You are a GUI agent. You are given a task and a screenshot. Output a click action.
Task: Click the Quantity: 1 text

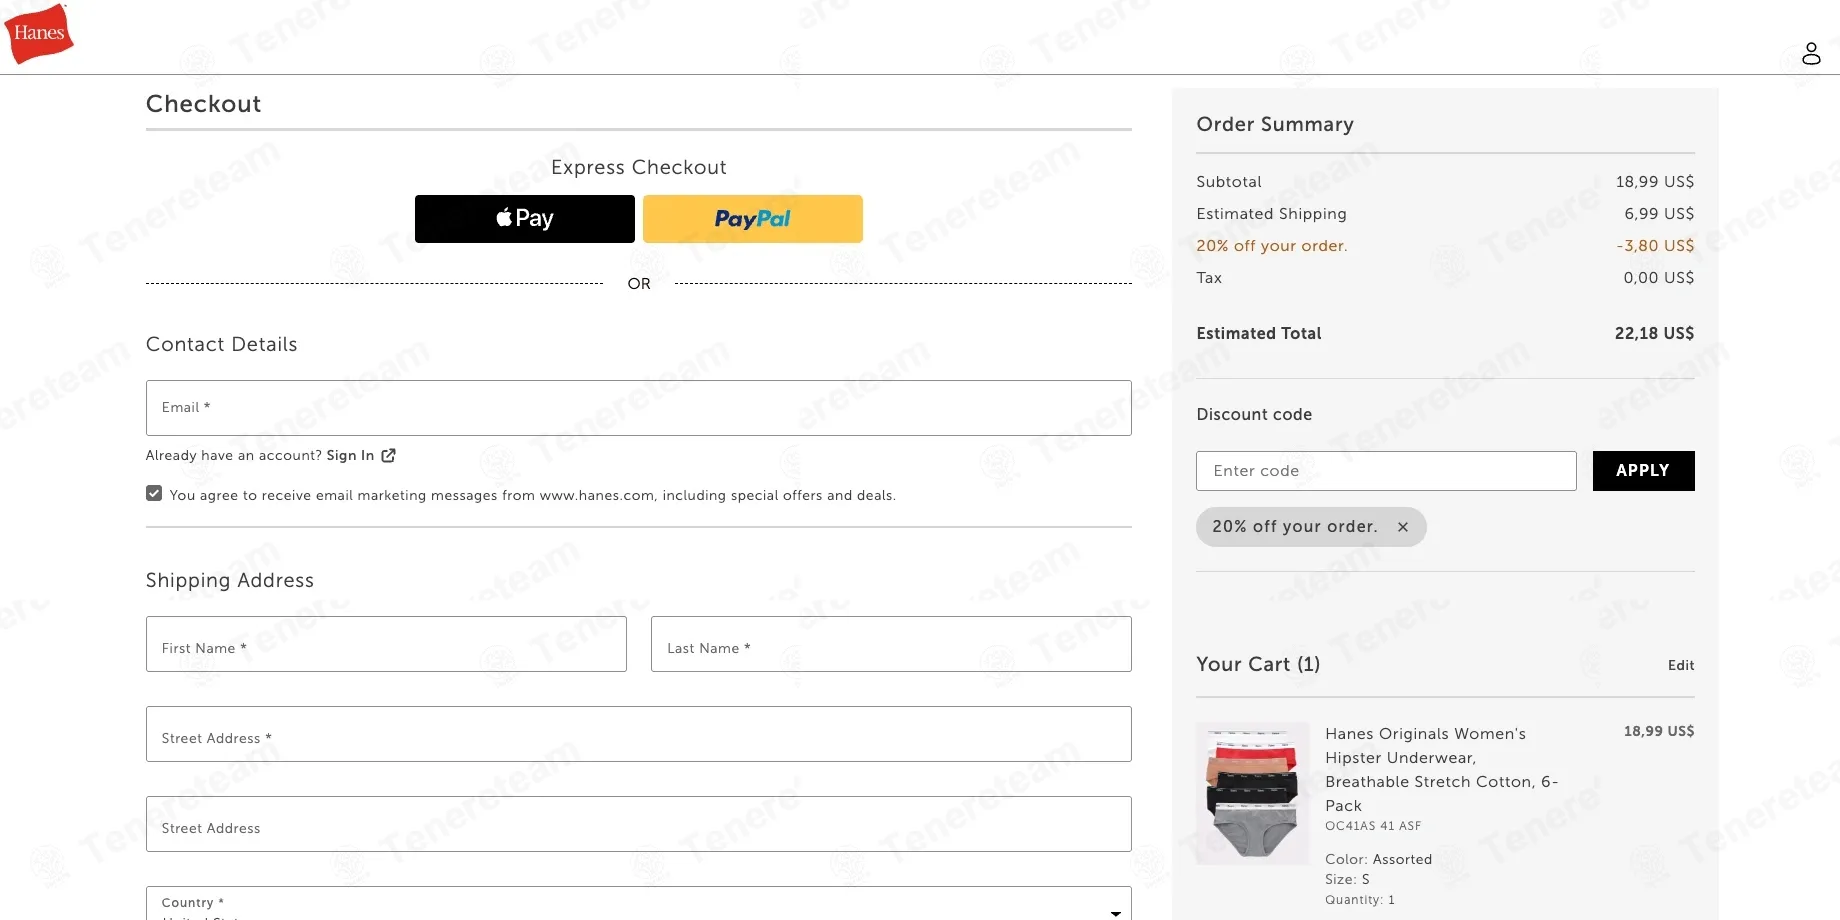1360,899
